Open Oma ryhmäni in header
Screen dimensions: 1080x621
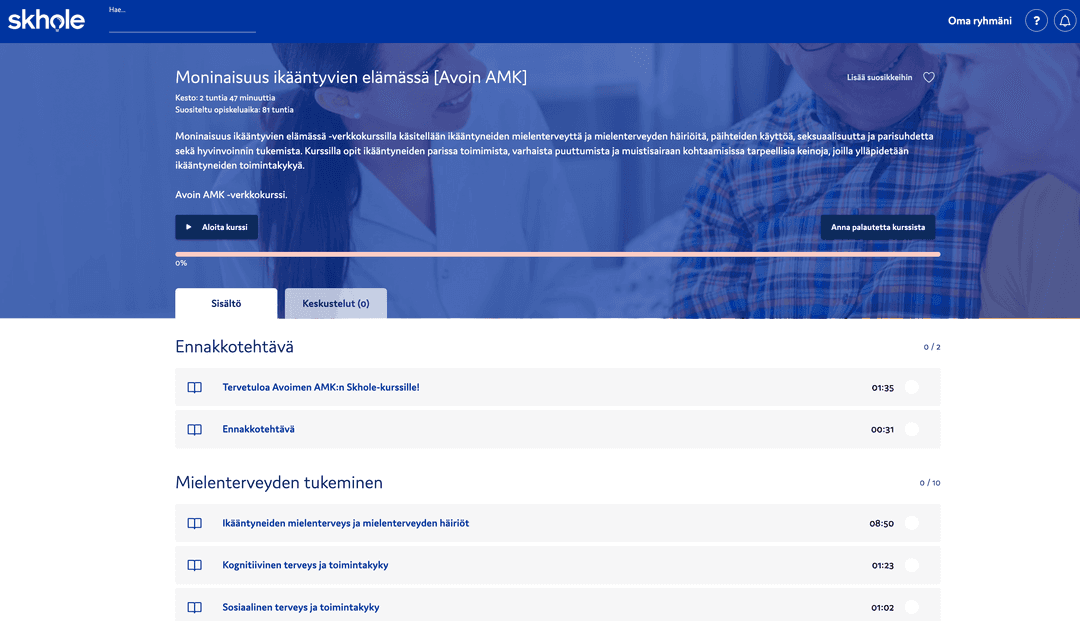[979, 21]
